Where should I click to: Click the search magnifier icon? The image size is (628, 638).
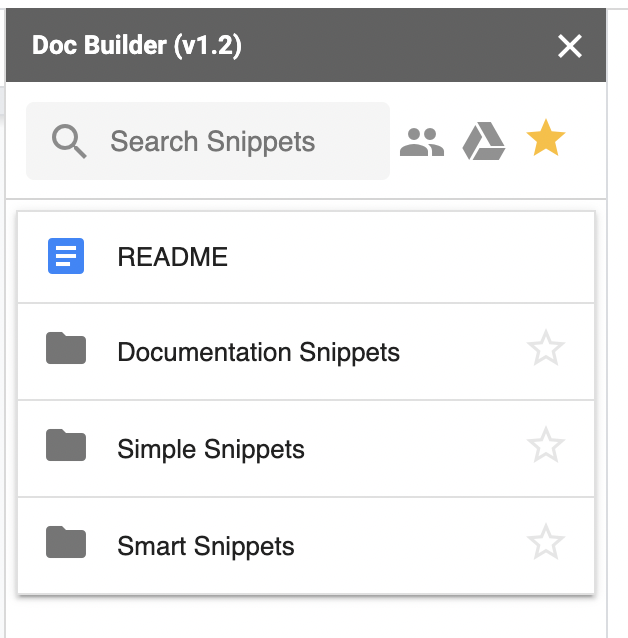(69, 141)
